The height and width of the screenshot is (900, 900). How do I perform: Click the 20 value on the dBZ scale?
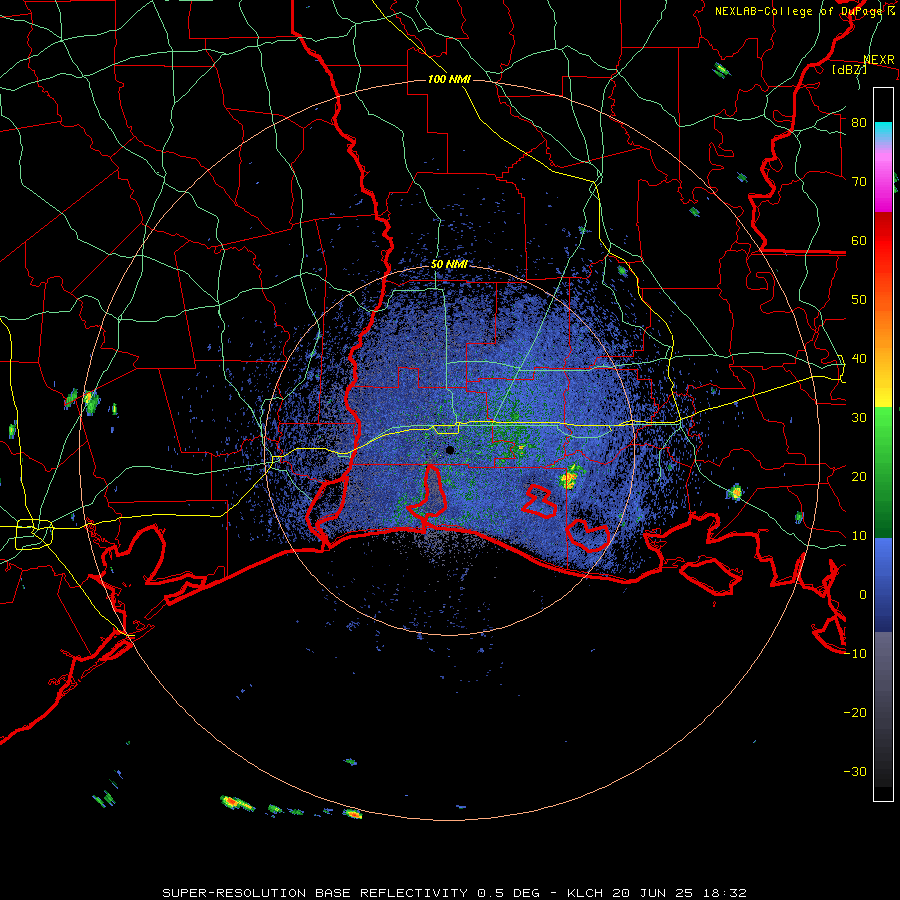tap(859, 477)
